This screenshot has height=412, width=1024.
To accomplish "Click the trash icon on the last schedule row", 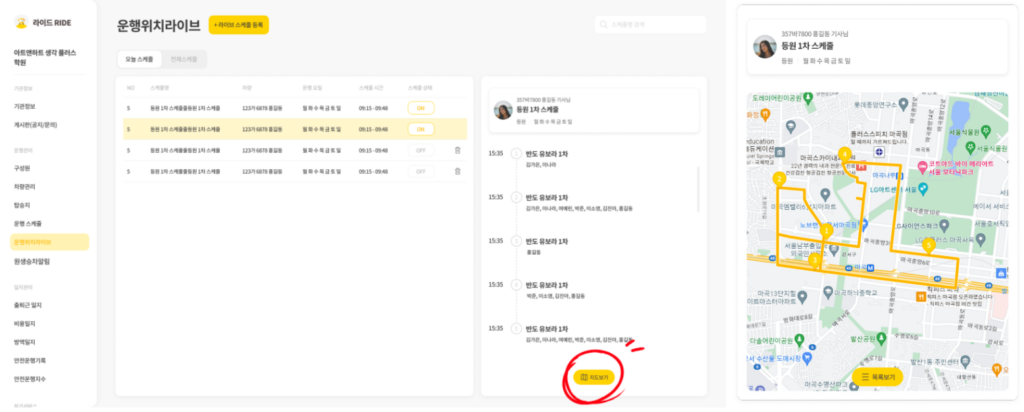I will coord(457,171).
